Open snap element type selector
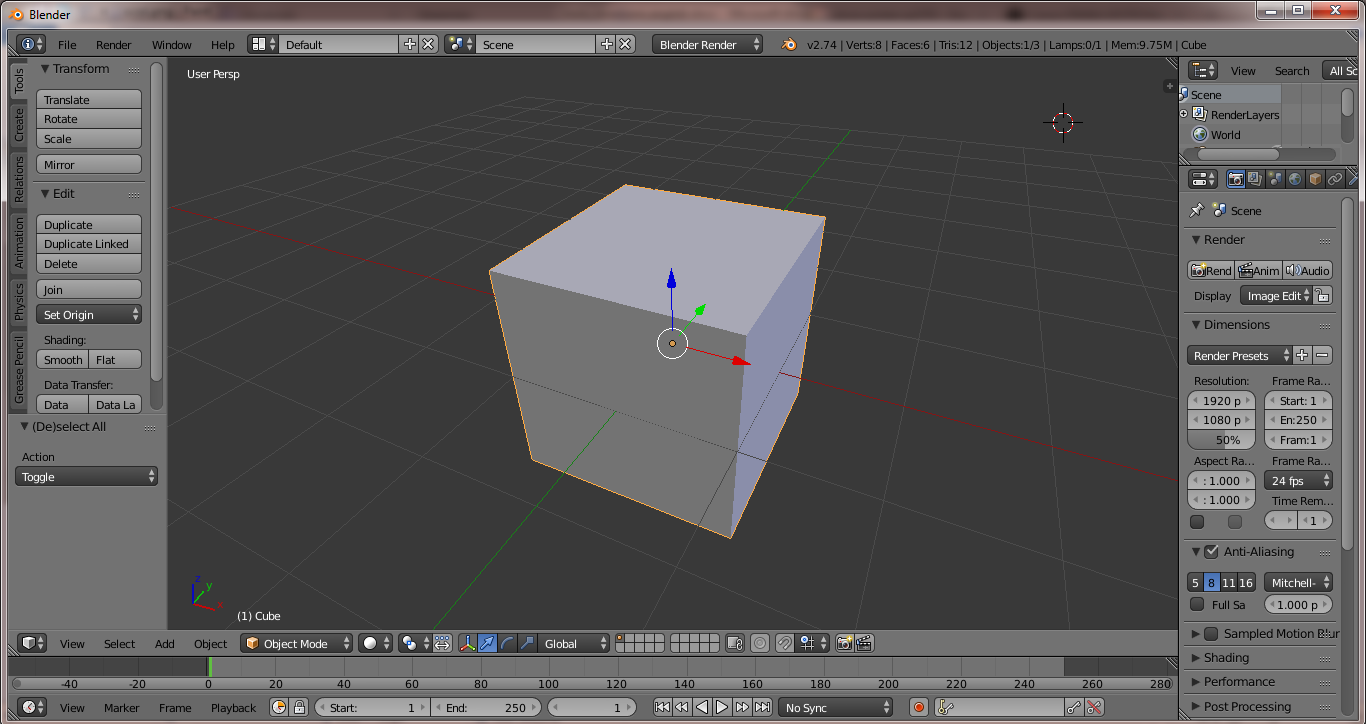 point(812,643)
